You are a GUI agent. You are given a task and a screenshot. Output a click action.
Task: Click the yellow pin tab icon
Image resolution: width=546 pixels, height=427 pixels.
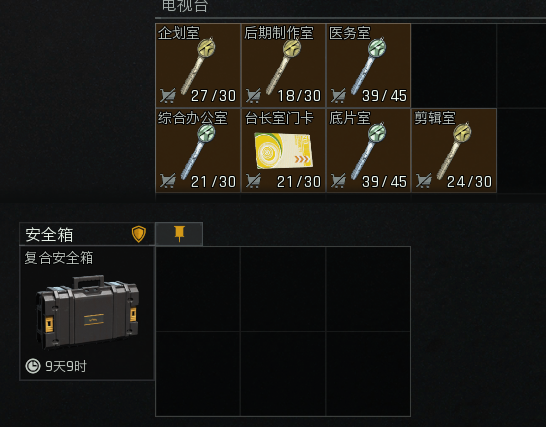pos(179,233)
